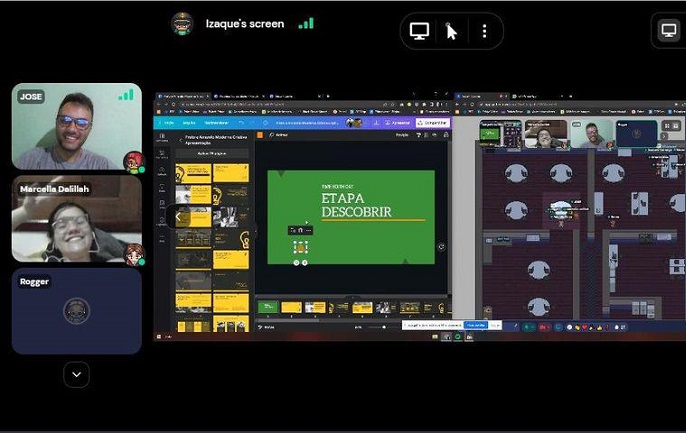Select the pointer cursor tool

pos(452,31)
